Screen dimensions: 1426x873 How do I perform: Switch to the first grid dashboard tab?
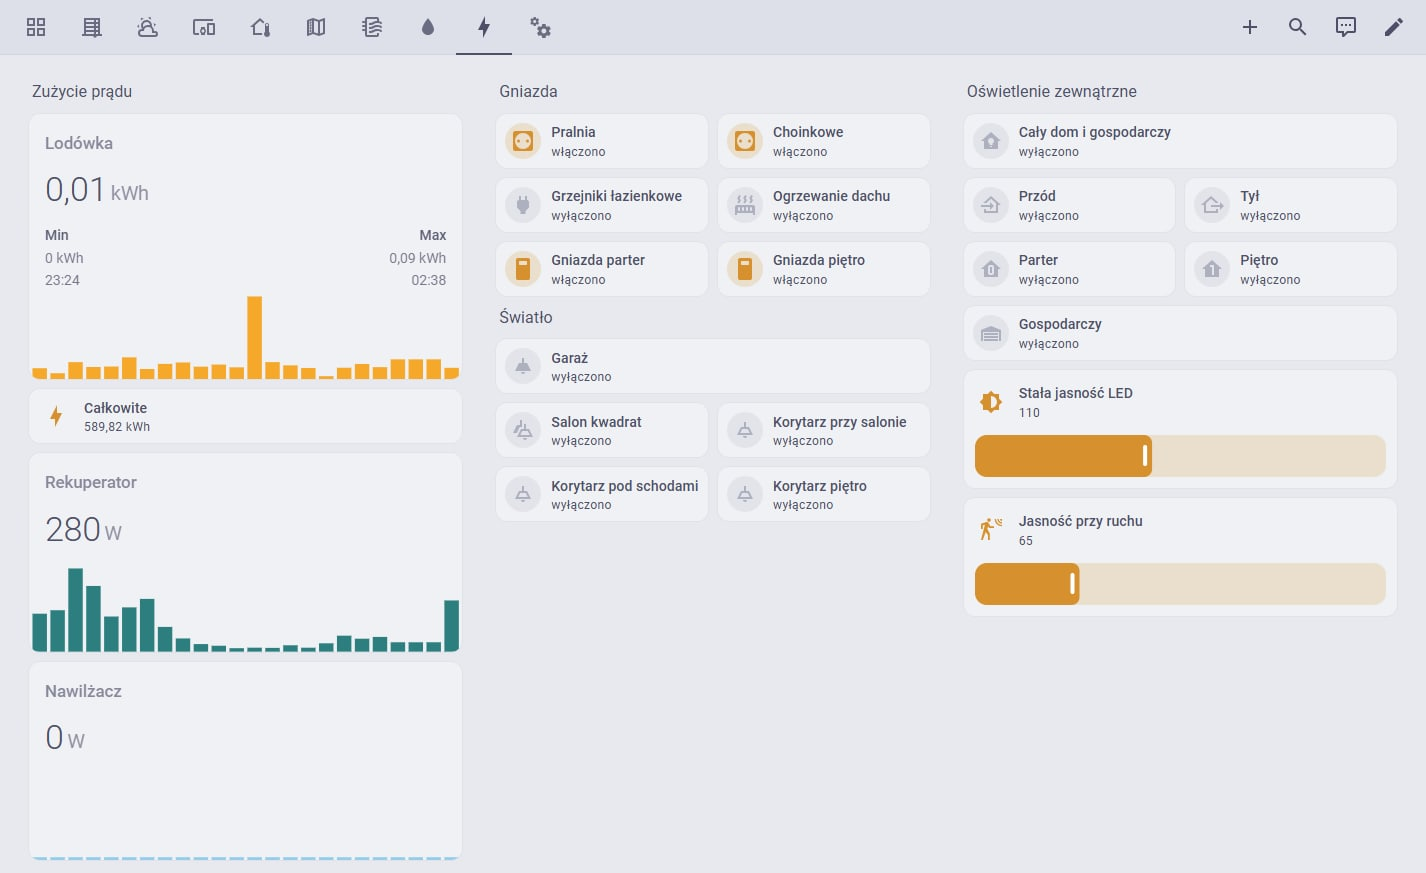point(36,27)
